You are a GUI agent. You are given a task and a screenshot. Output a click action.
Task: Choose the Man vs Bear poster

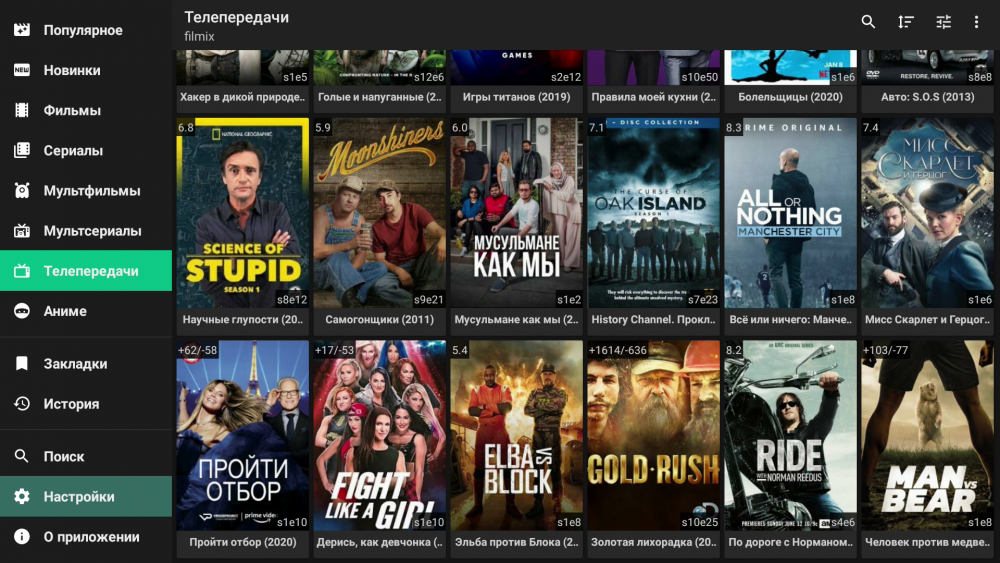tap(927, 435)
